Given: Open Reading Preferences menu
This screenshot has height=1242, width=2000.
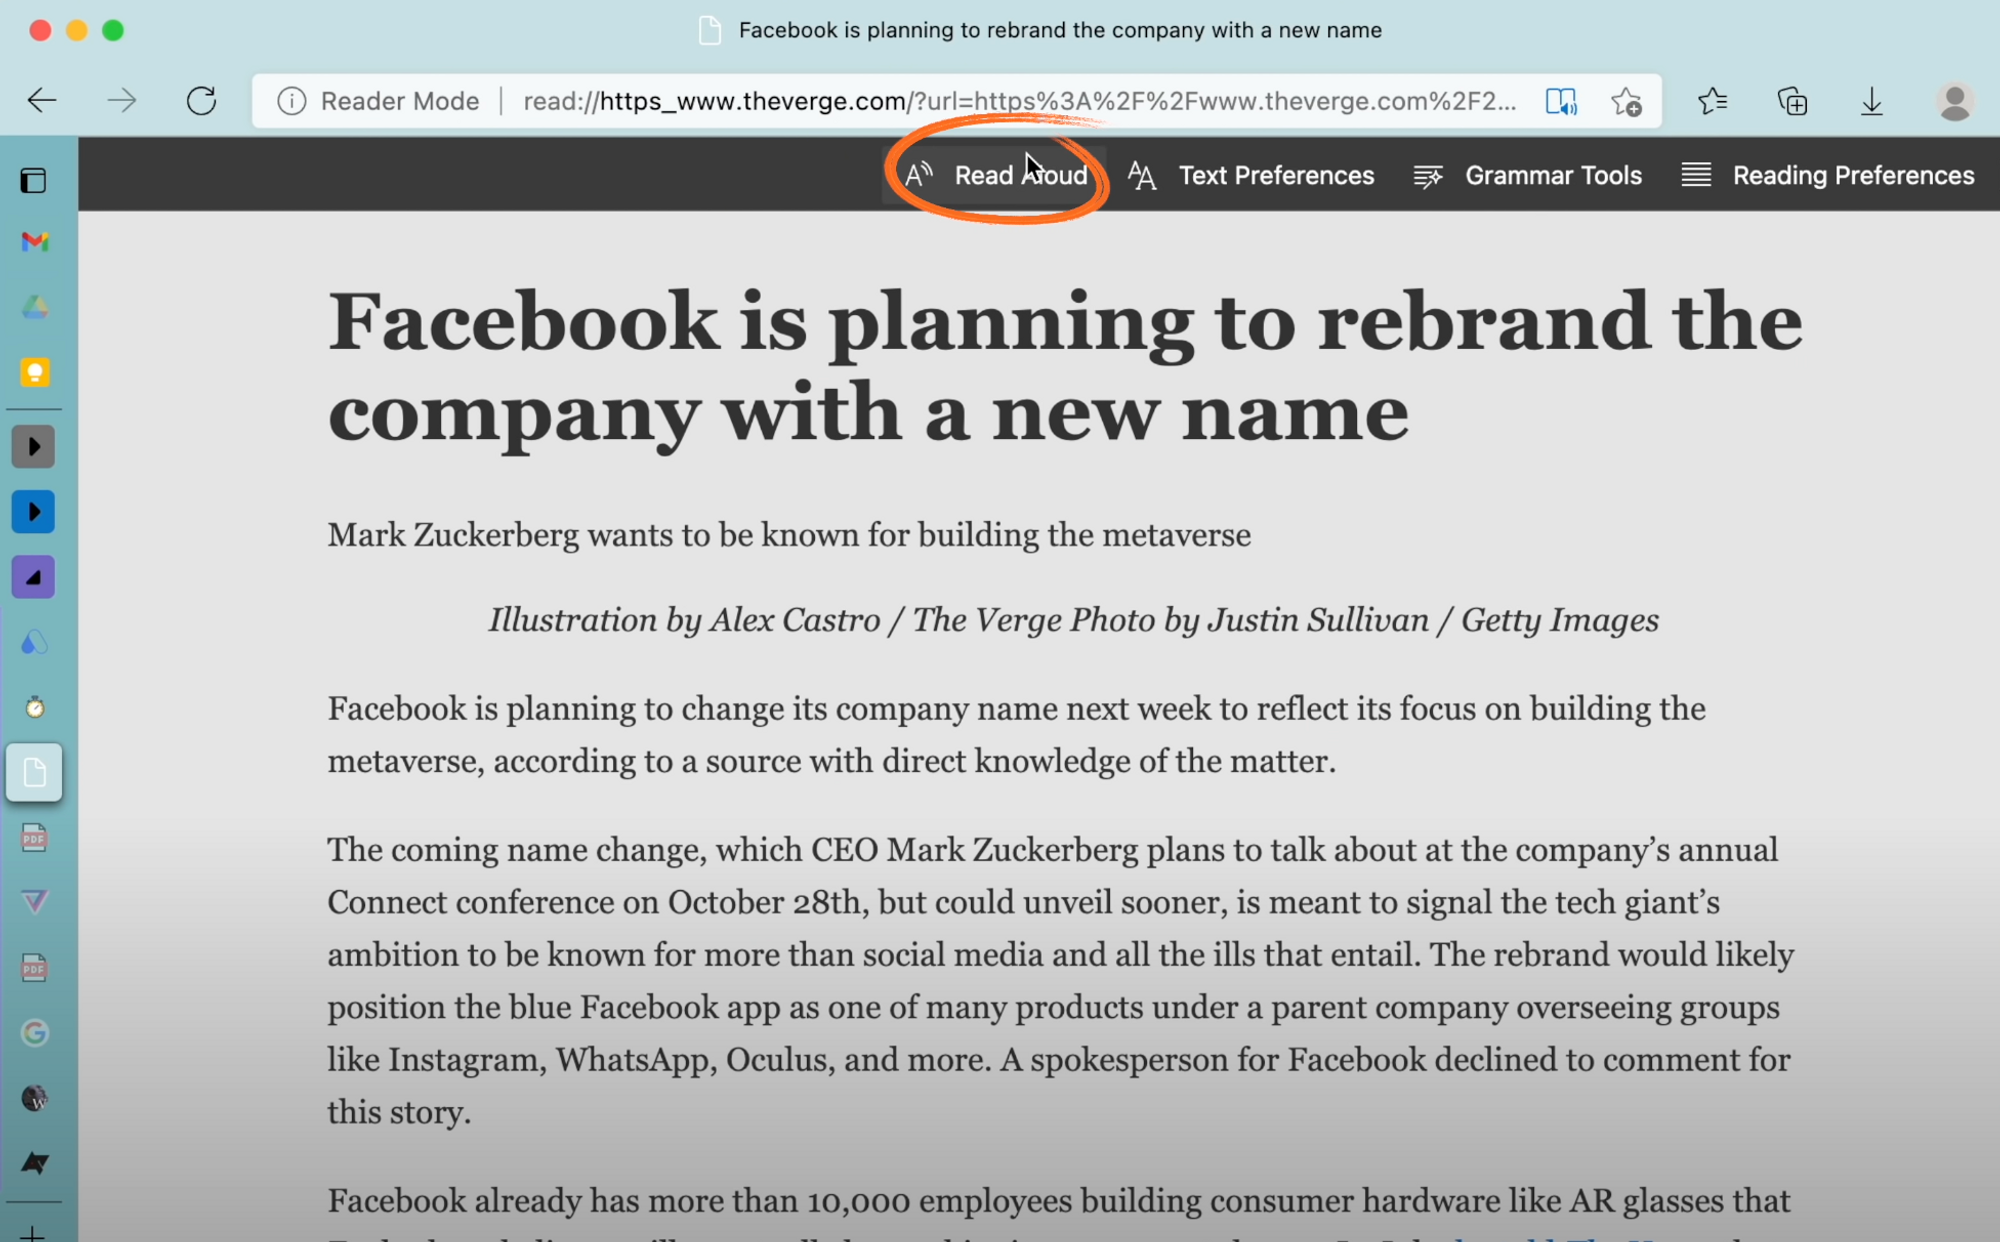Looking at the screenshot, I should (x=1827, y=175).
